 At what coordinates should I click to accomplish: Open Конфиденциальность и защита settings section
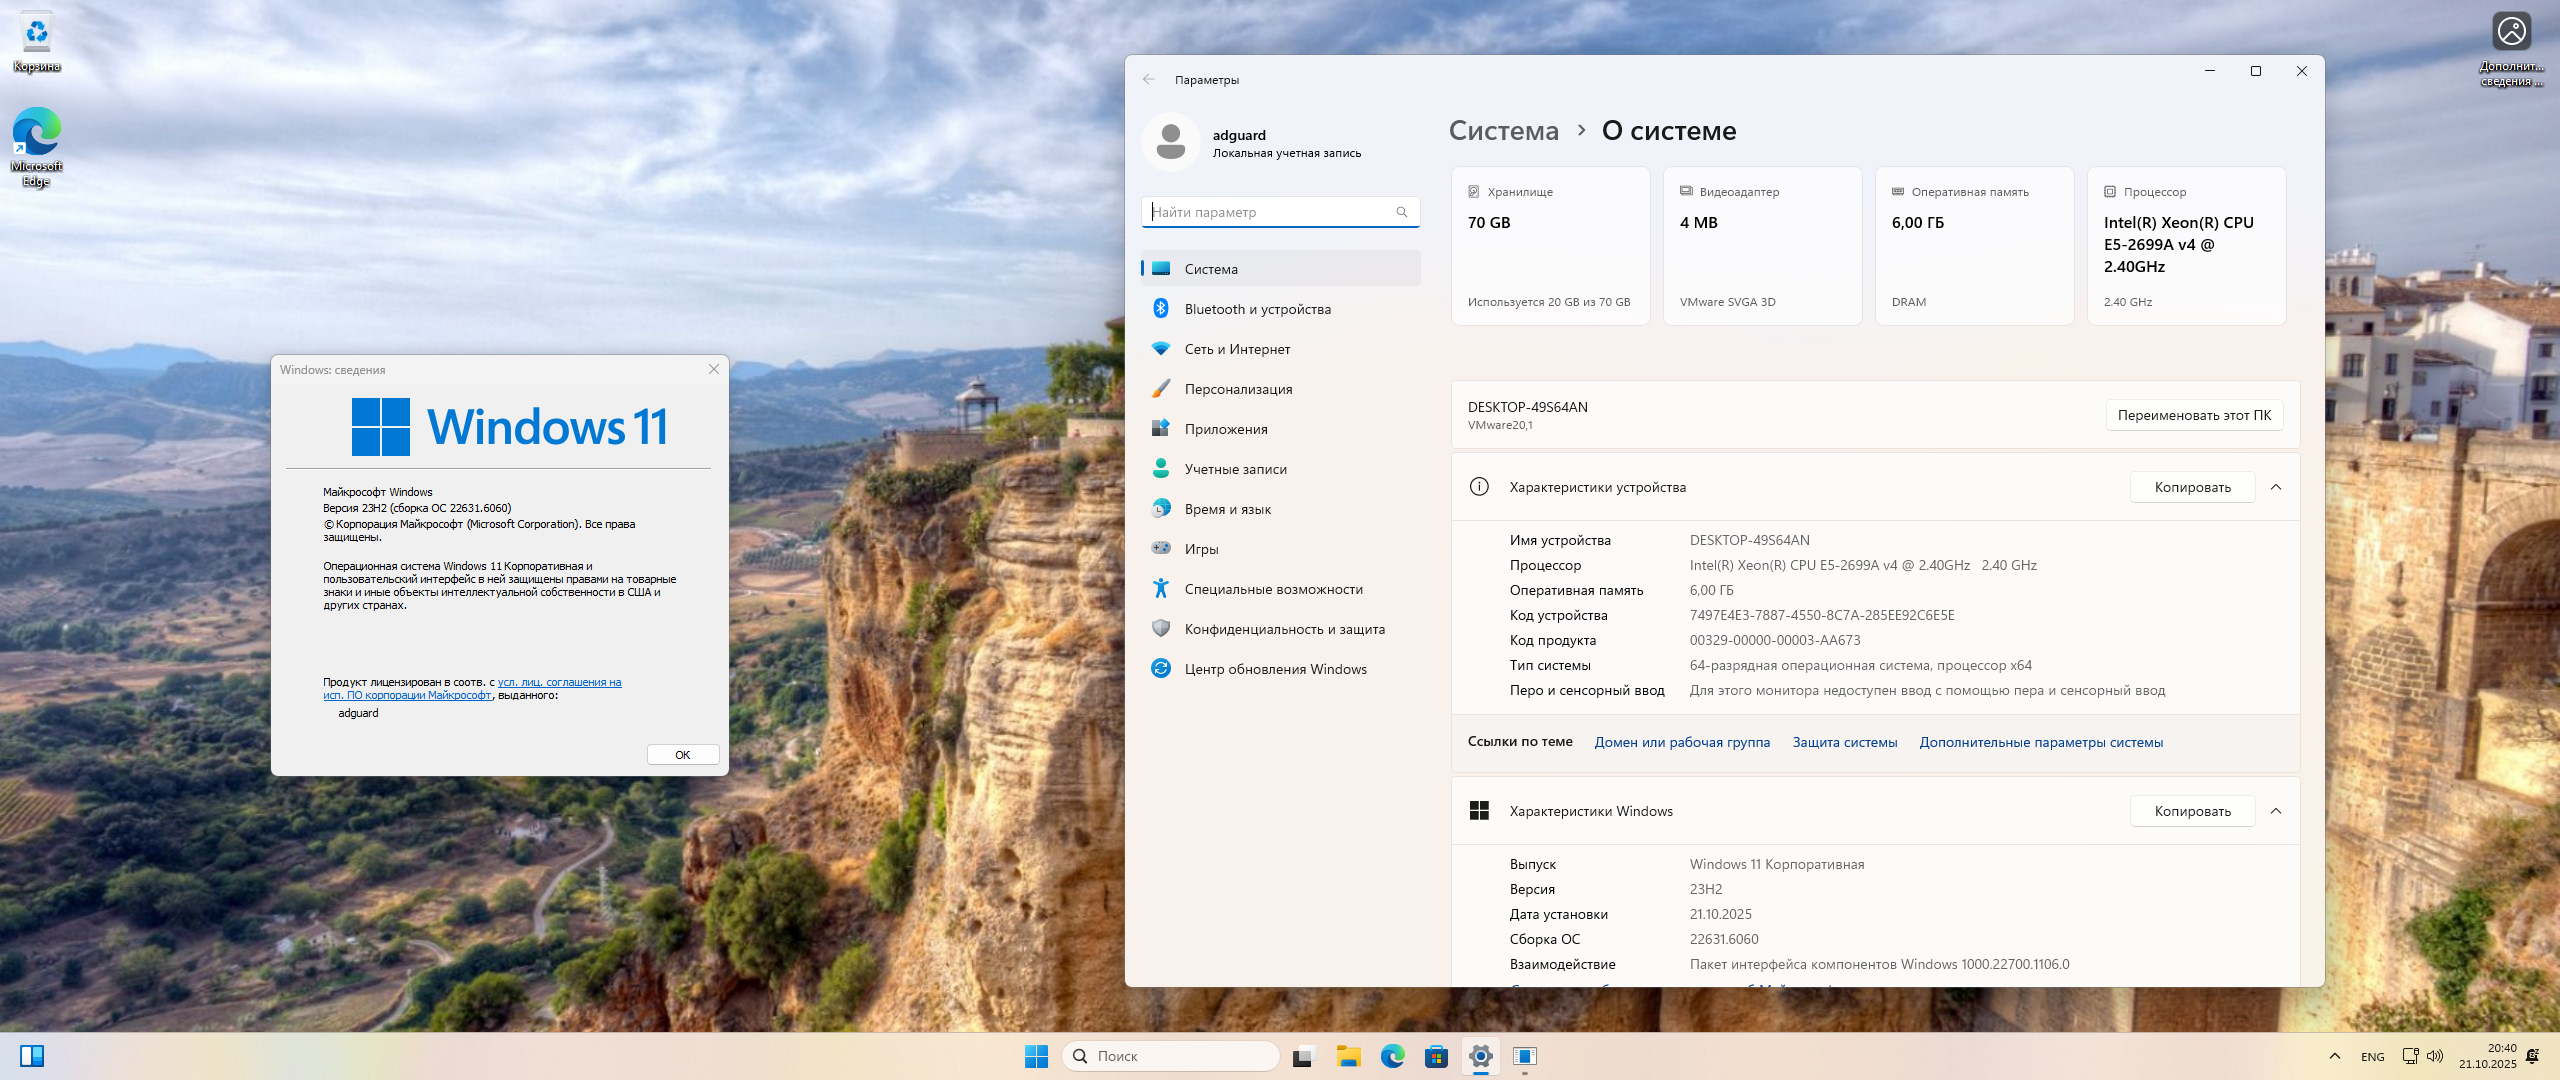coord(1284,629)
